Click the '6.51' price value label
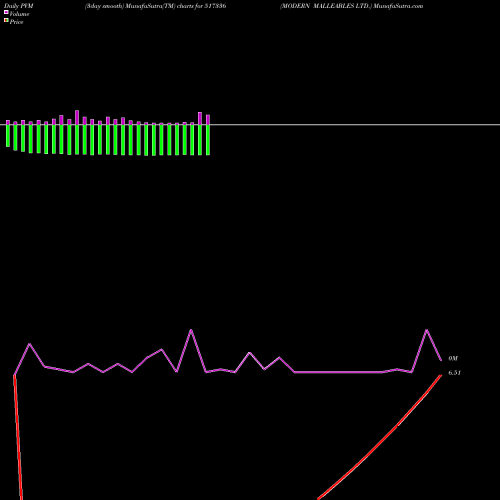The height and width of the screenshot is (500, 500). pos(454,373)
